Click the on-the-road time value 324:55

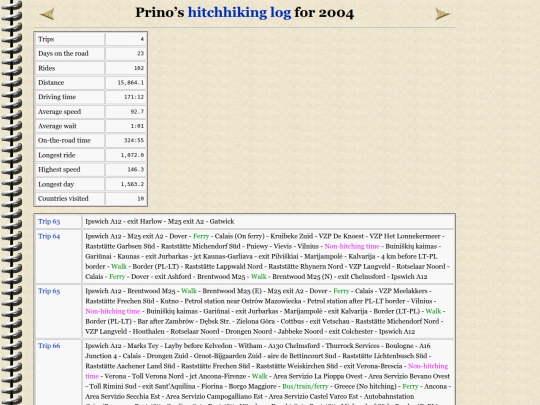coord(134,141)
